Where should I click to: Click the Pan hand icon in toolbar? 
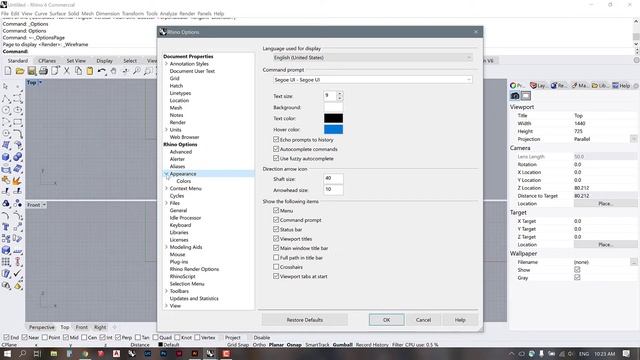[113, 71]
